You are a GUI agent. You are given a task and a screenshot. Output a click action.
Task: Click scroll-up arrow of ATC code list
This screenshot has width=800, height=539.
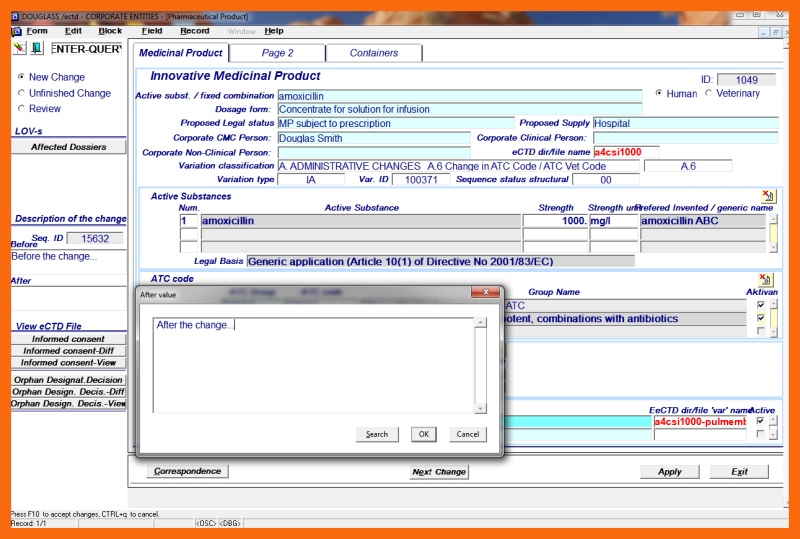coord(774,304)
